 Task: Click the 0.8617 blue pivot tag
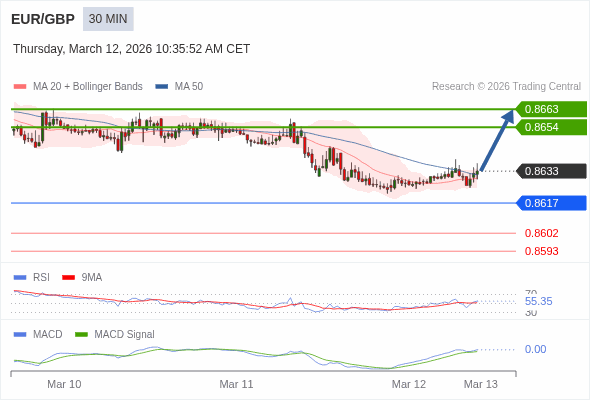pos(551,203)
